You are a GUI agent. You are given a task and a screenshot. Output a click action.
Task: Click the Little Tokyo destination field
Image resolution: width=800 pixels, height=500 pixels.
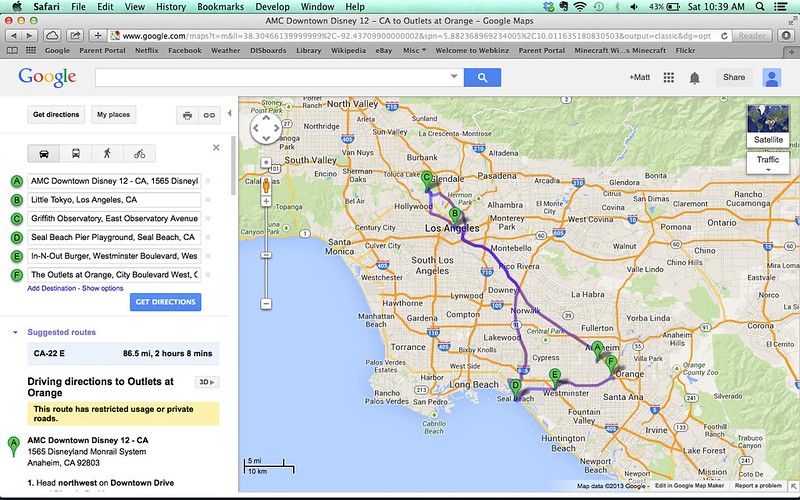(114, 200)
